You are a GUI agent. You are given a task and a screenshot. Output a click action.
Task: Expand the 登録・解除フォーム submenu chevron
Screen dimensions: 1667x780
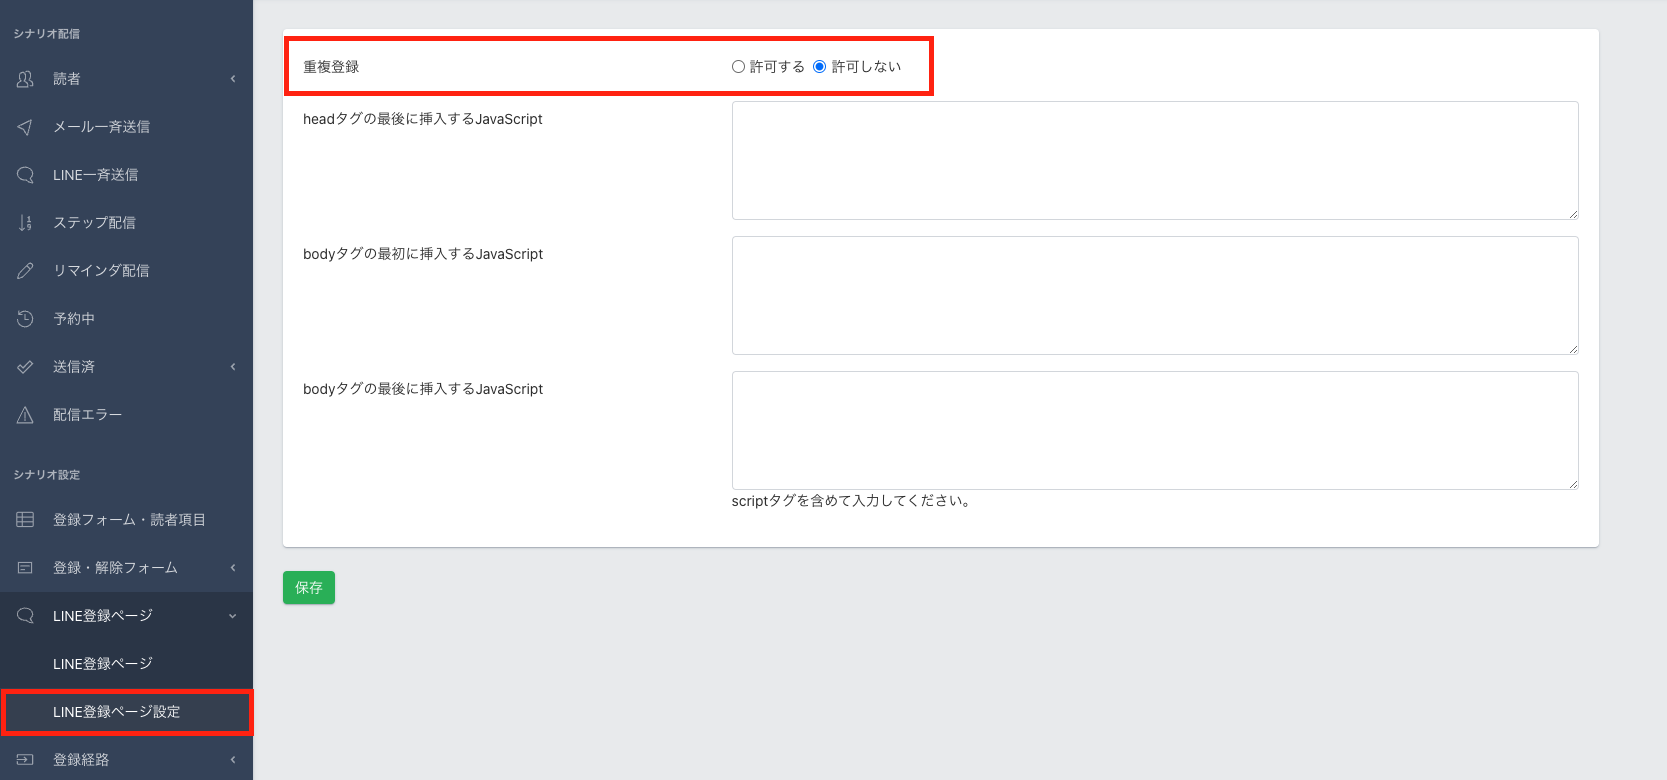pyautogui.click(x=233, y=568)
